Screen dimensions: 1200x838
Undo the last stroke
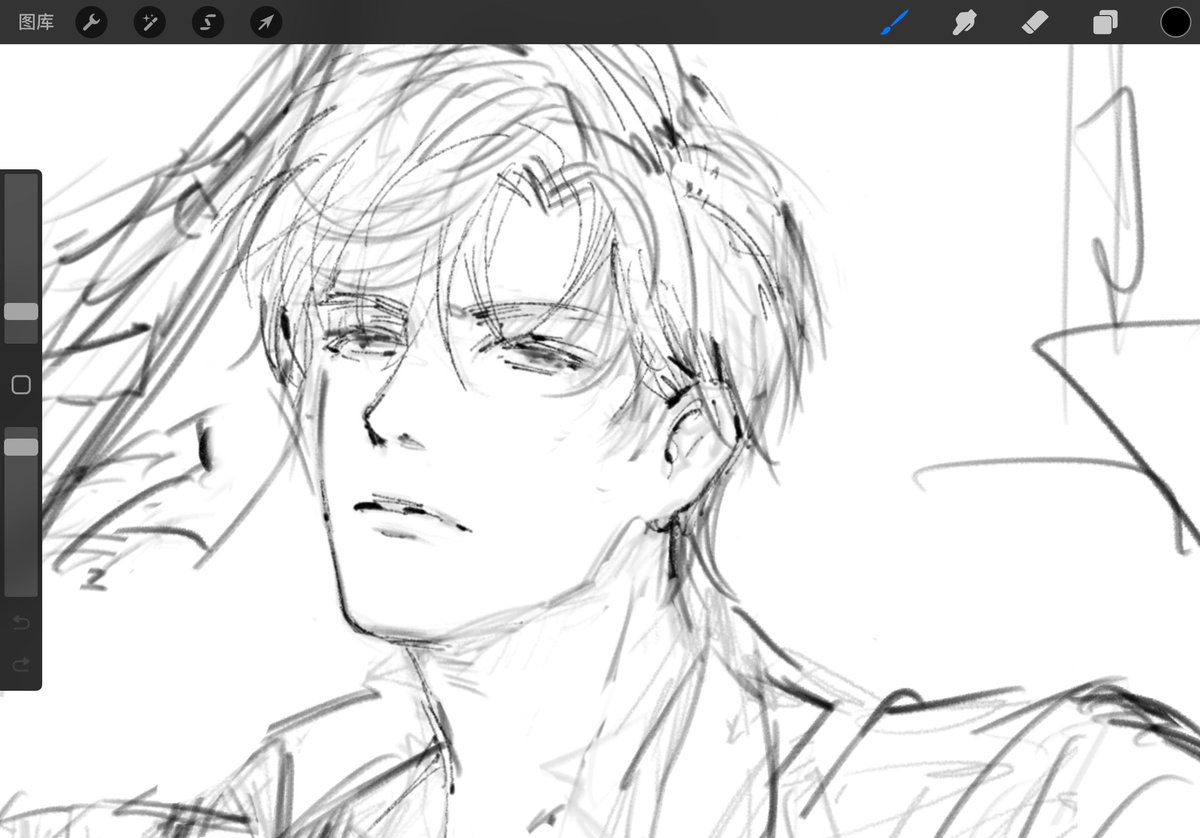tap(21, 624)
